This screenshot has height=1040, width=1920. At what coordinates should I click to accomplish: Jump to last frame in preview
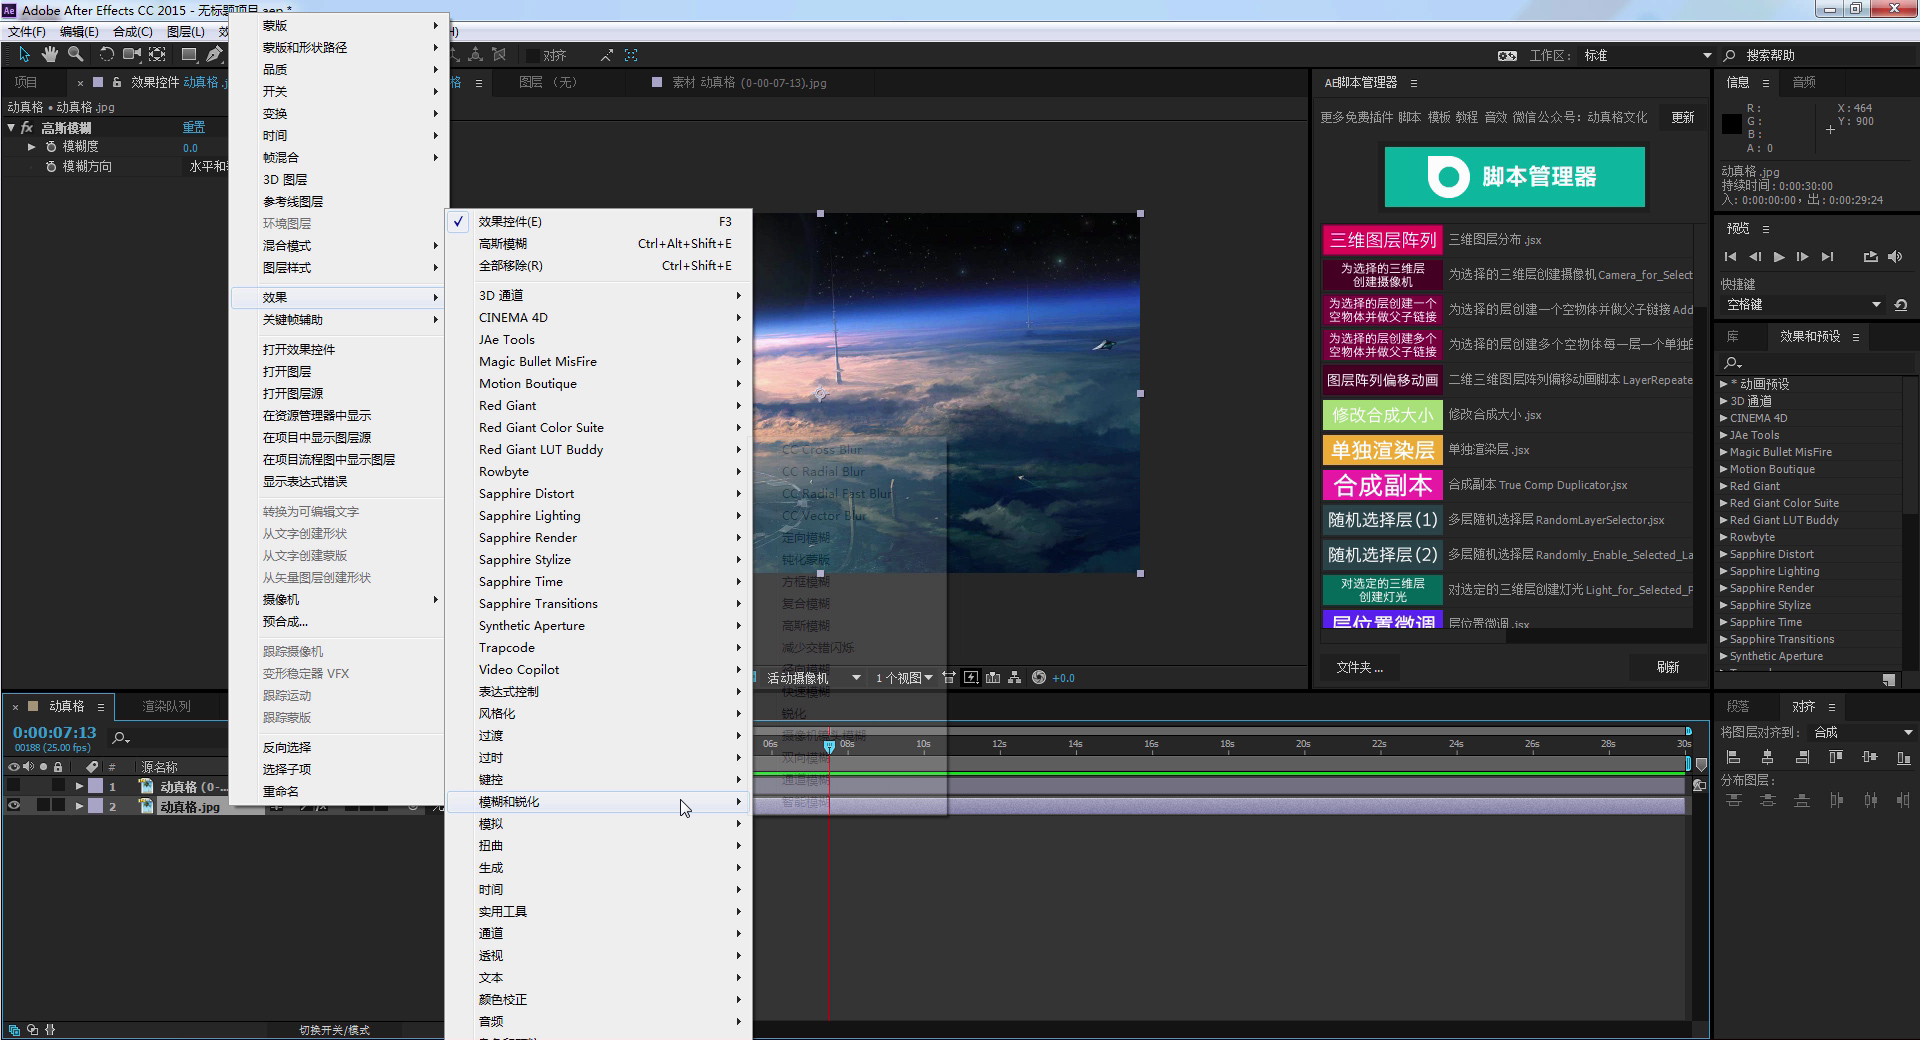pyautogui.click(x=1827, y=257)
